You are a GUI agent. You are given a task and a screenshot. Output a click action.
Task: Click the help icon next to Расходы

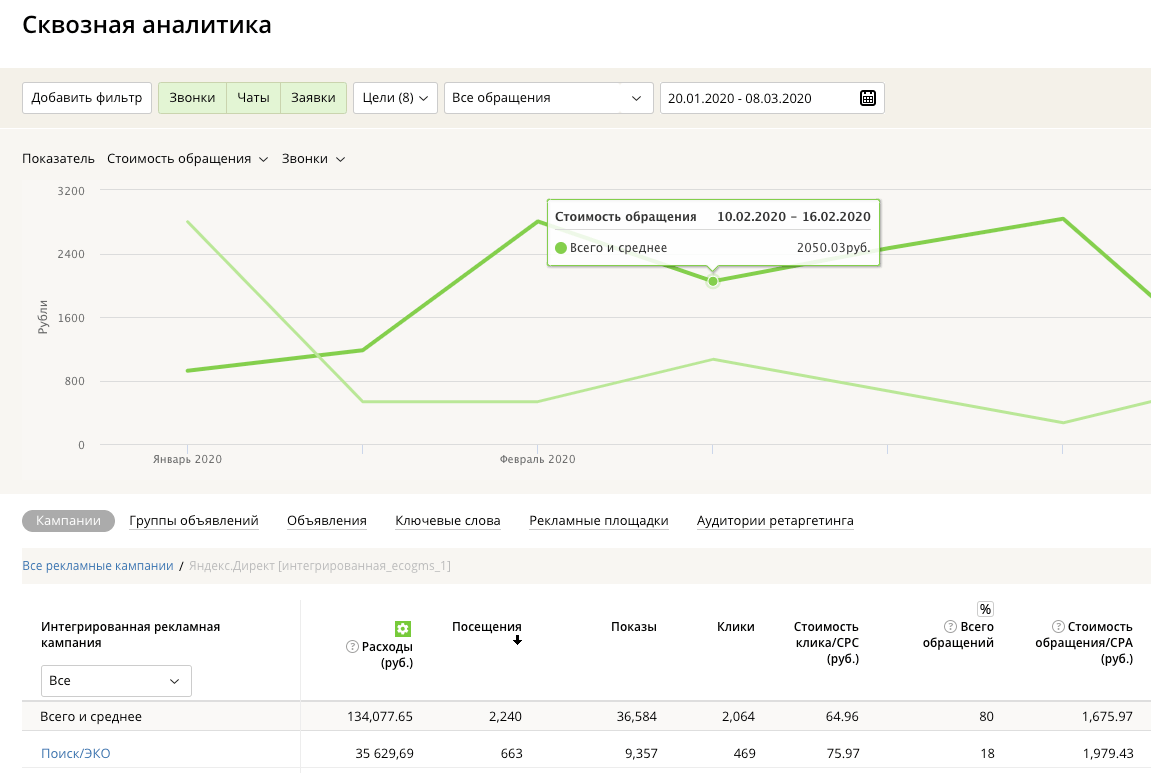tap(352, 647)
